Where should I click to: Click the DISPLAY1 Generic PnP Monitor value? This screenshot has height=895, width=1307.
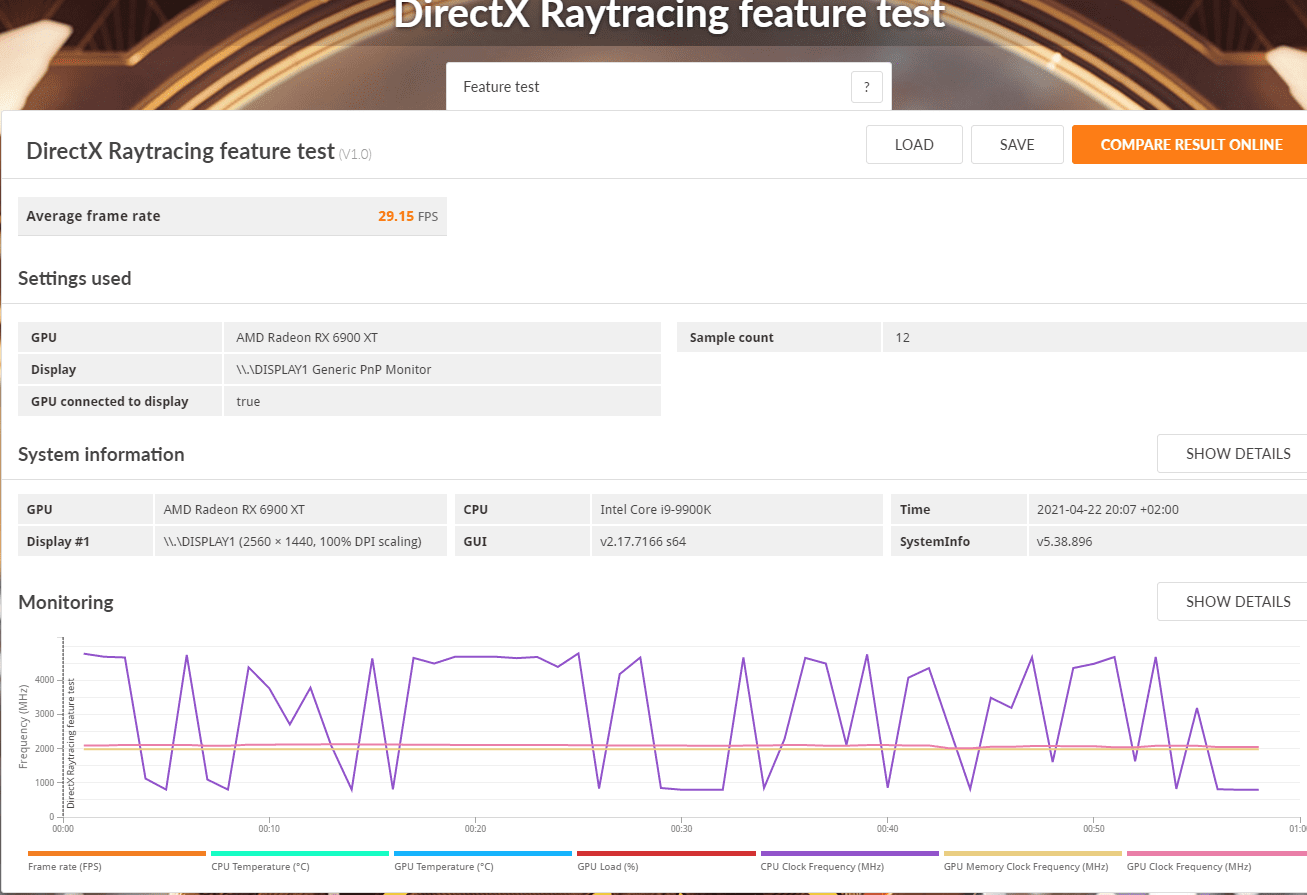(334, 370)
